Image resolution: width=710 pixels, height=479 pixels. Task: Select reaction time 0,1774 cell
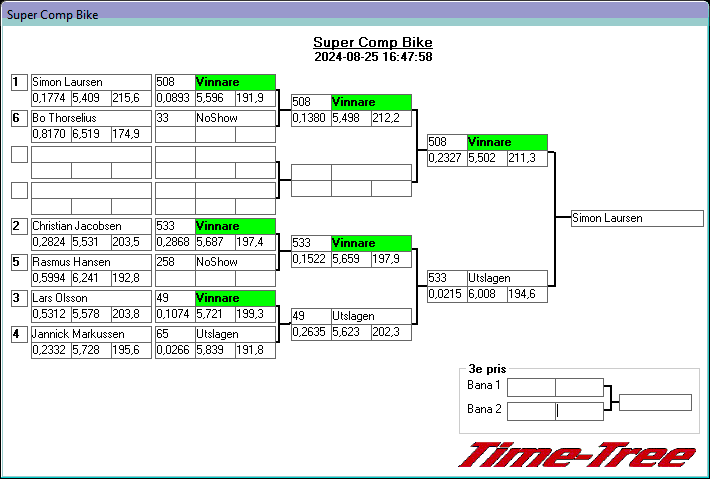tap(51, 98)
